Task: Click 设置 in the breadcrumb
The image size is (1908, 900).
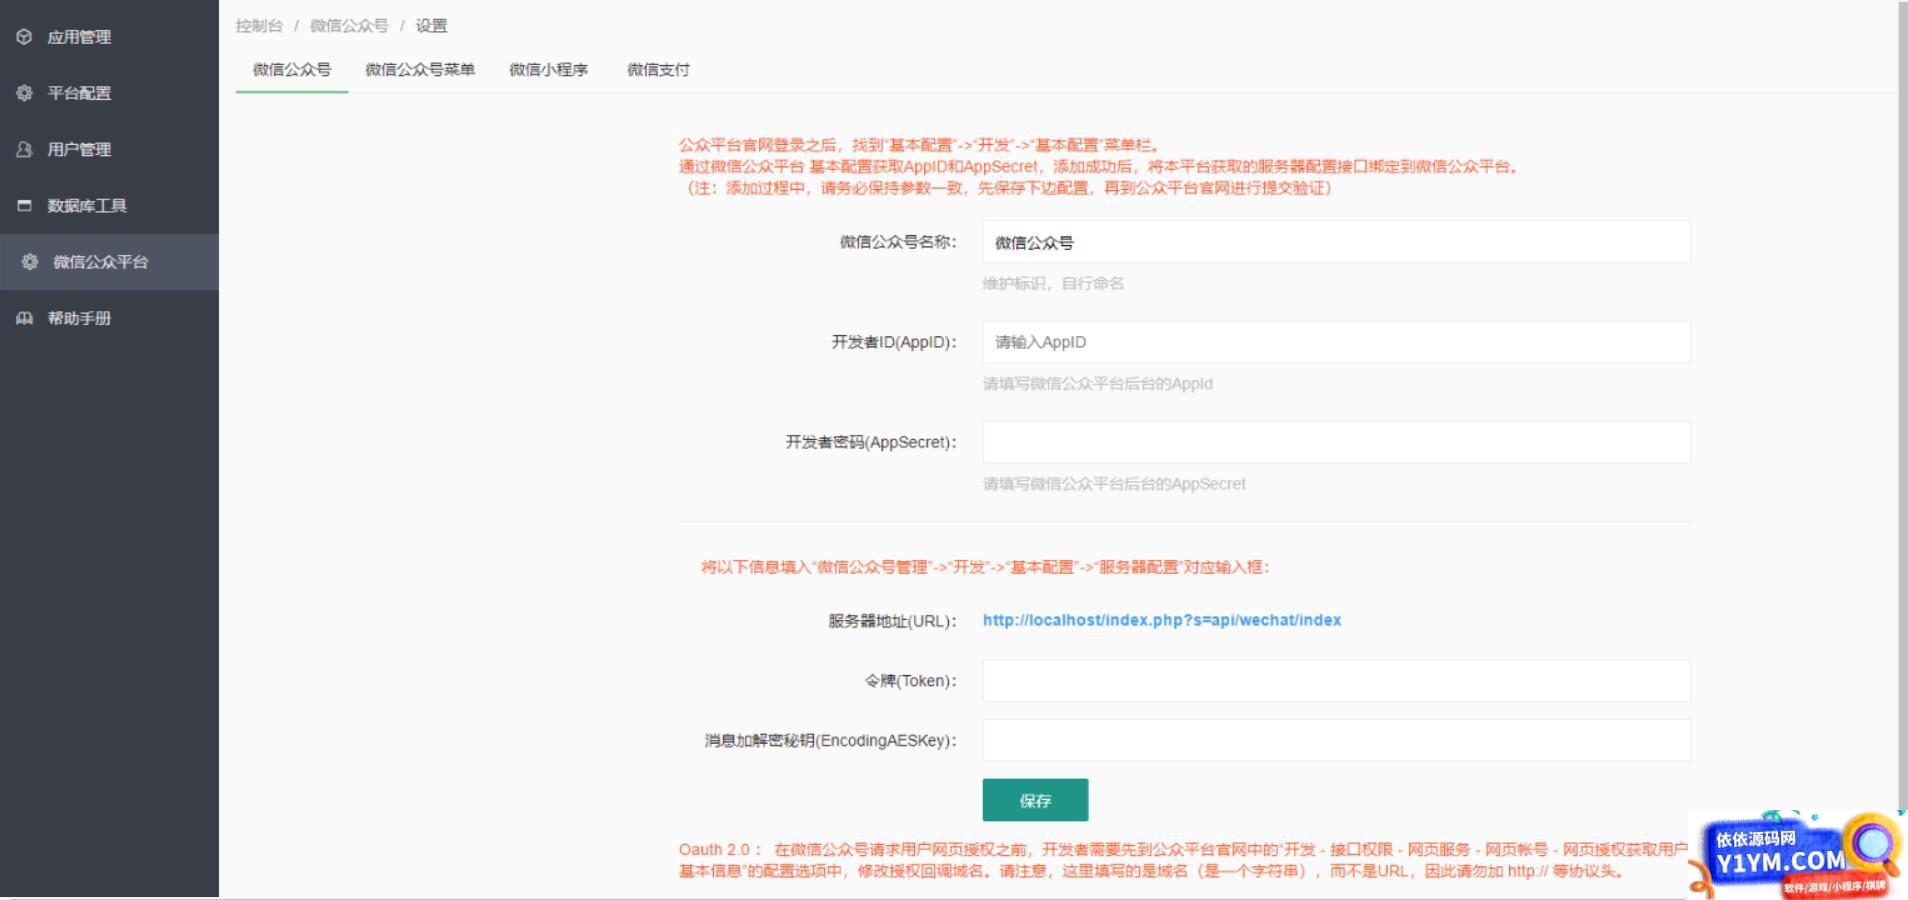Action: 431,26
